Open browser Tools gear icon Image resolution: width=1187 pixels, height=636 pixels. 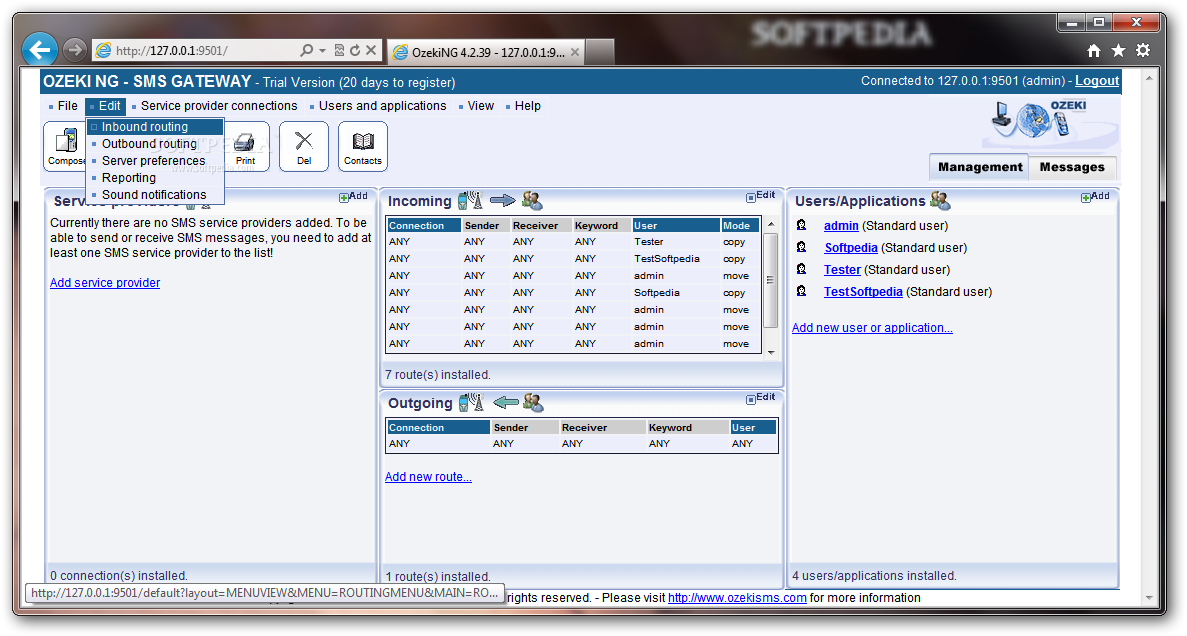tap(1143, 50)
